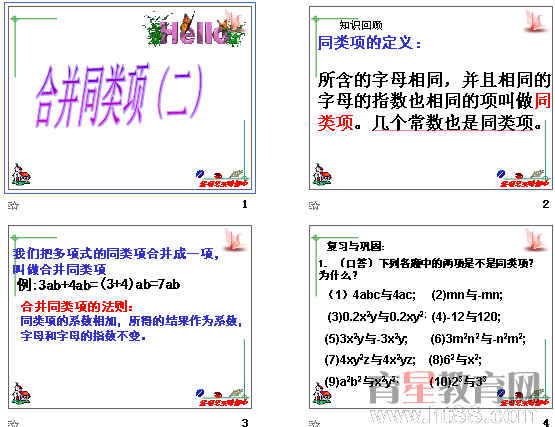Click the animation star icon under slide 2

314,205
